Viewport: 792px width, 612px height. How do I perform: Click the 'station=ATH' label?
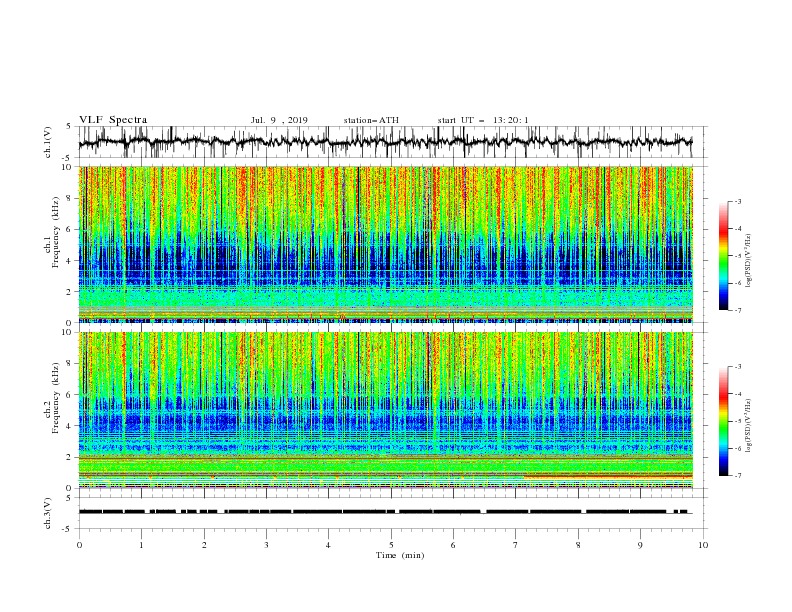371,120
